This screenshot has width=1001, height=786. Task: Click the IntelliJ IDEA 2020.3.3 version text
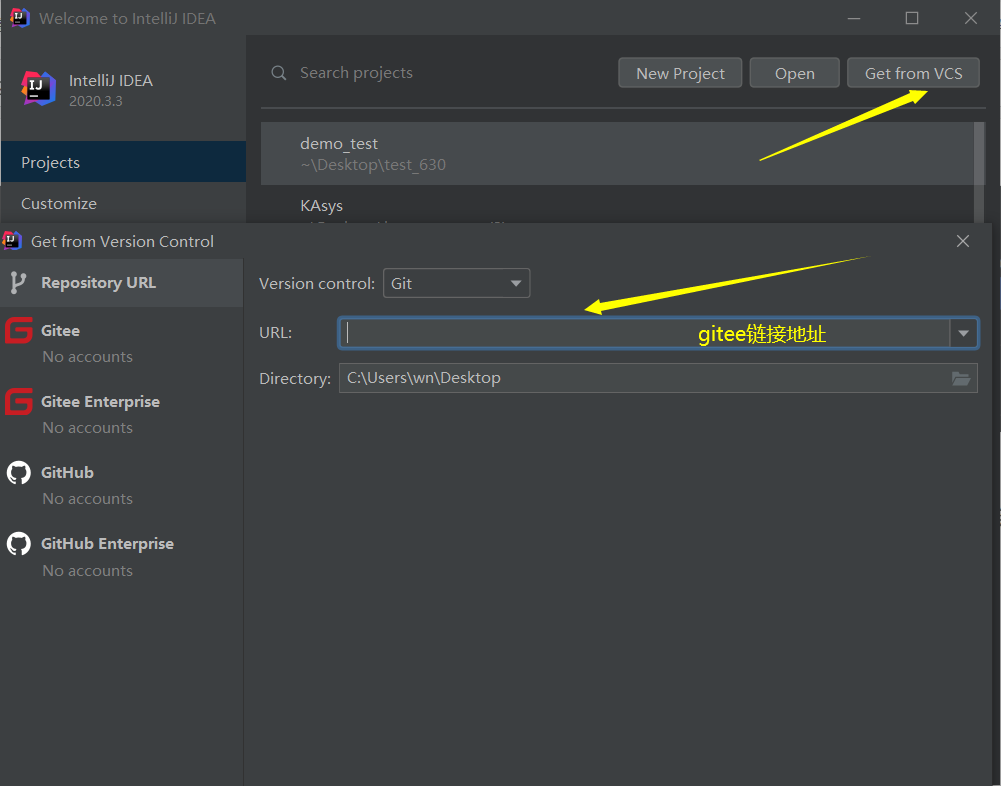coord(96,101)
